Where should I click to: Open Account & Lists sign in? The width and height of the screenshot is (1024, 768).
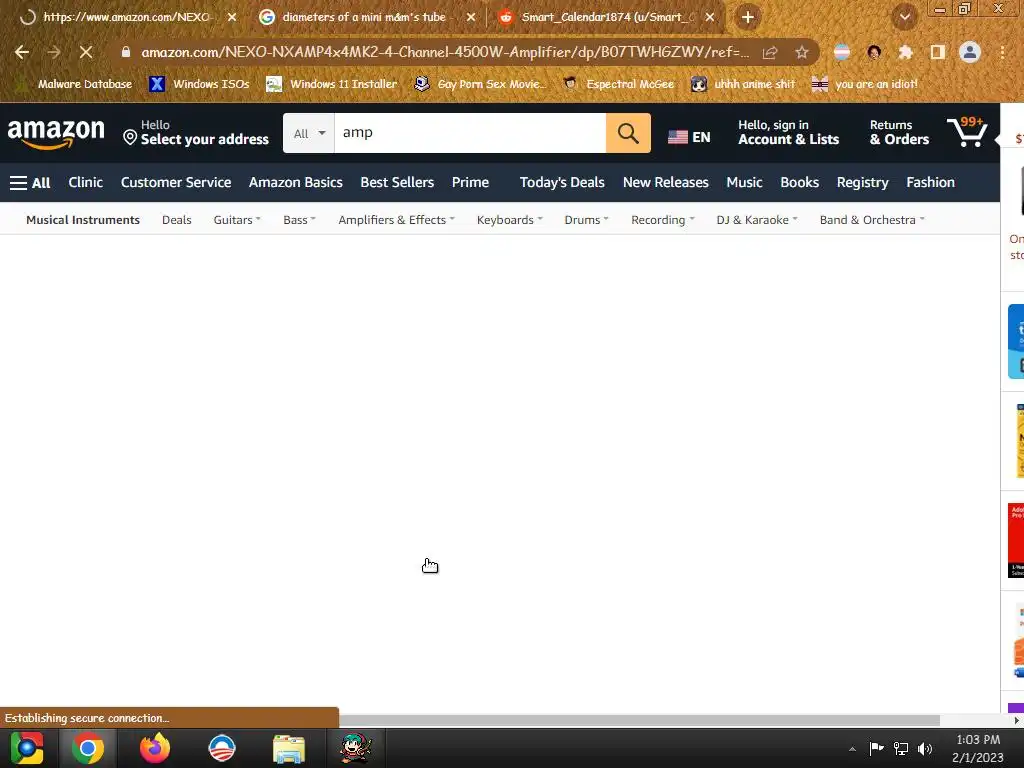(x=788, y=133)
